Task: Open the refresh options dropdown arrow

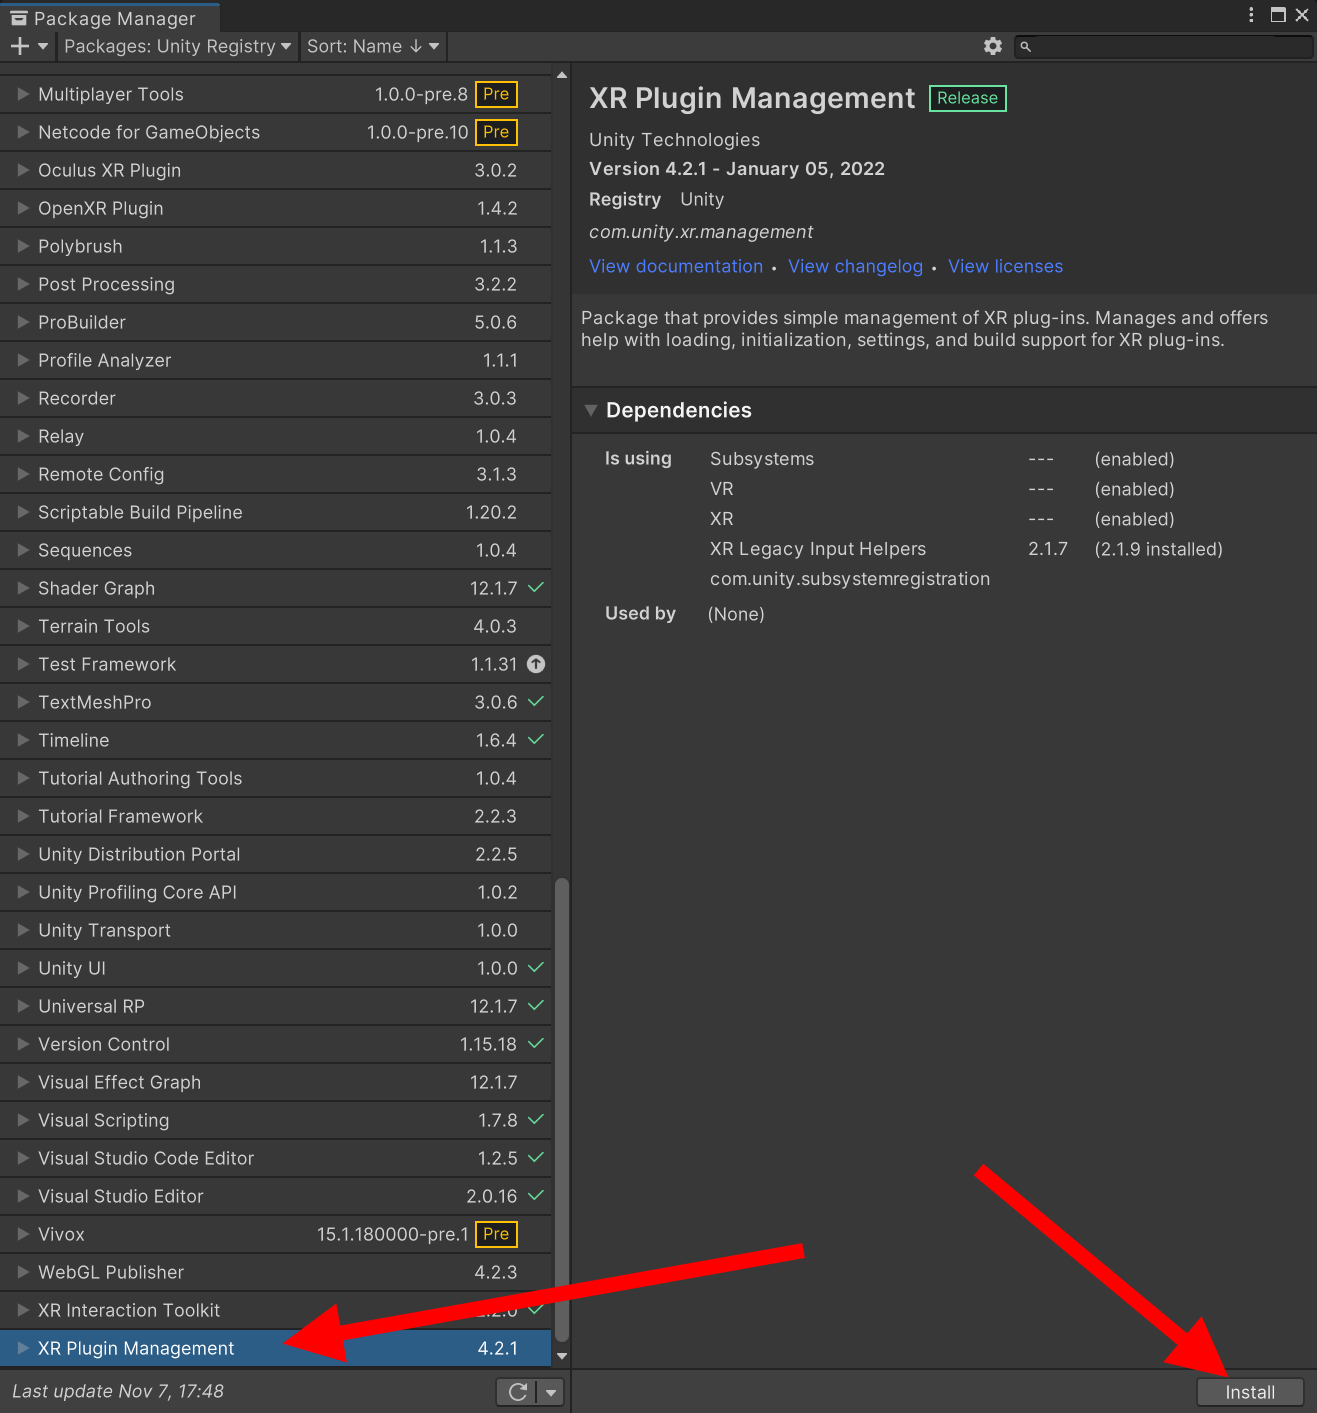Action: [551, 1392]
